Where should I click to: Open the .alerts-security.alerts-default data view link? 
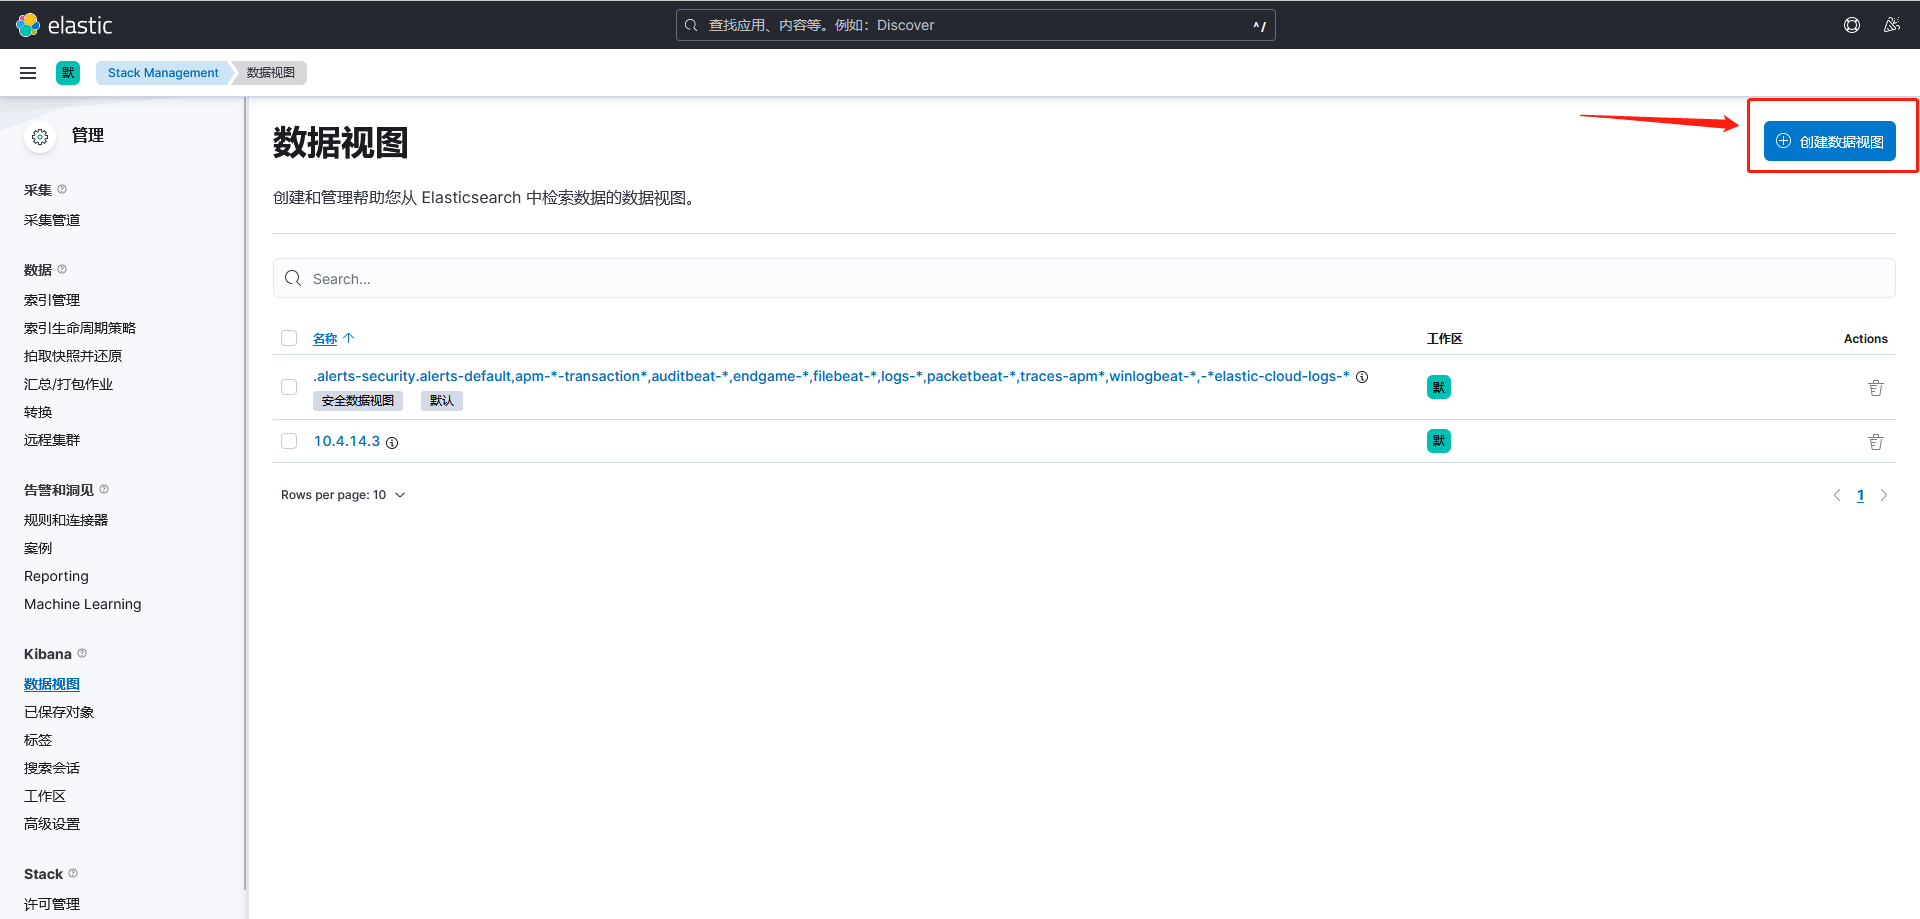click(831, 376)
